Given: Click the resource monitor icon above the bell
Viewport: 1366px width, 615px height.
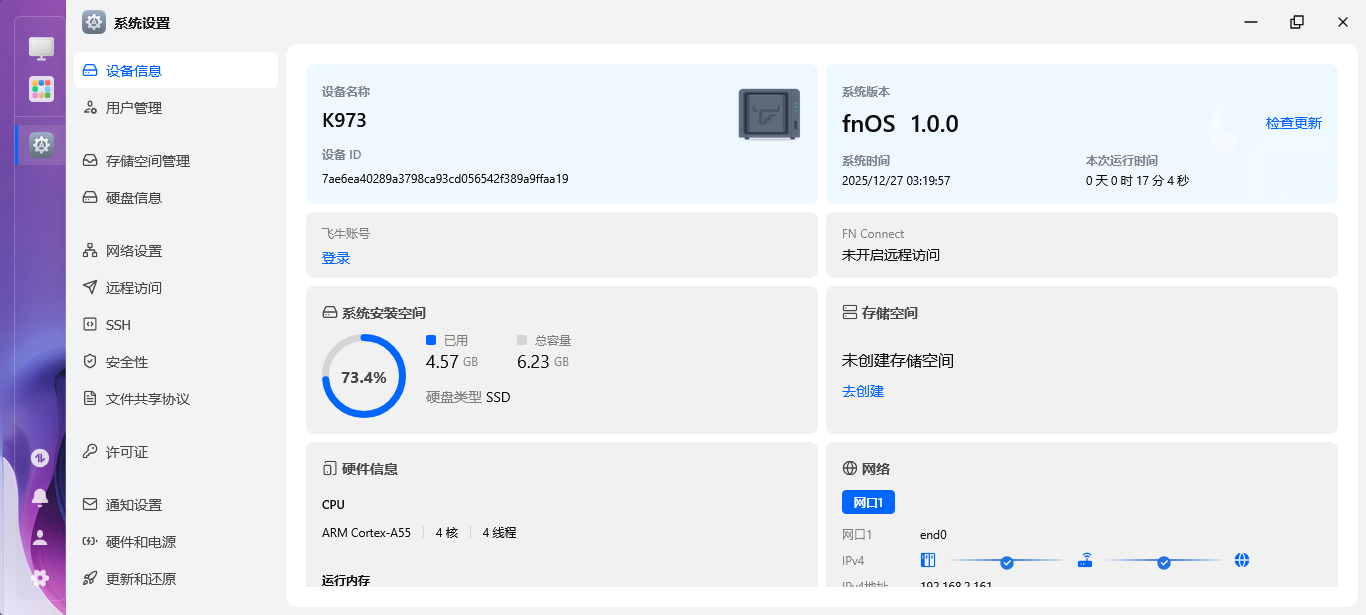Looking at the screenshot, I should [x=38, y=457].
